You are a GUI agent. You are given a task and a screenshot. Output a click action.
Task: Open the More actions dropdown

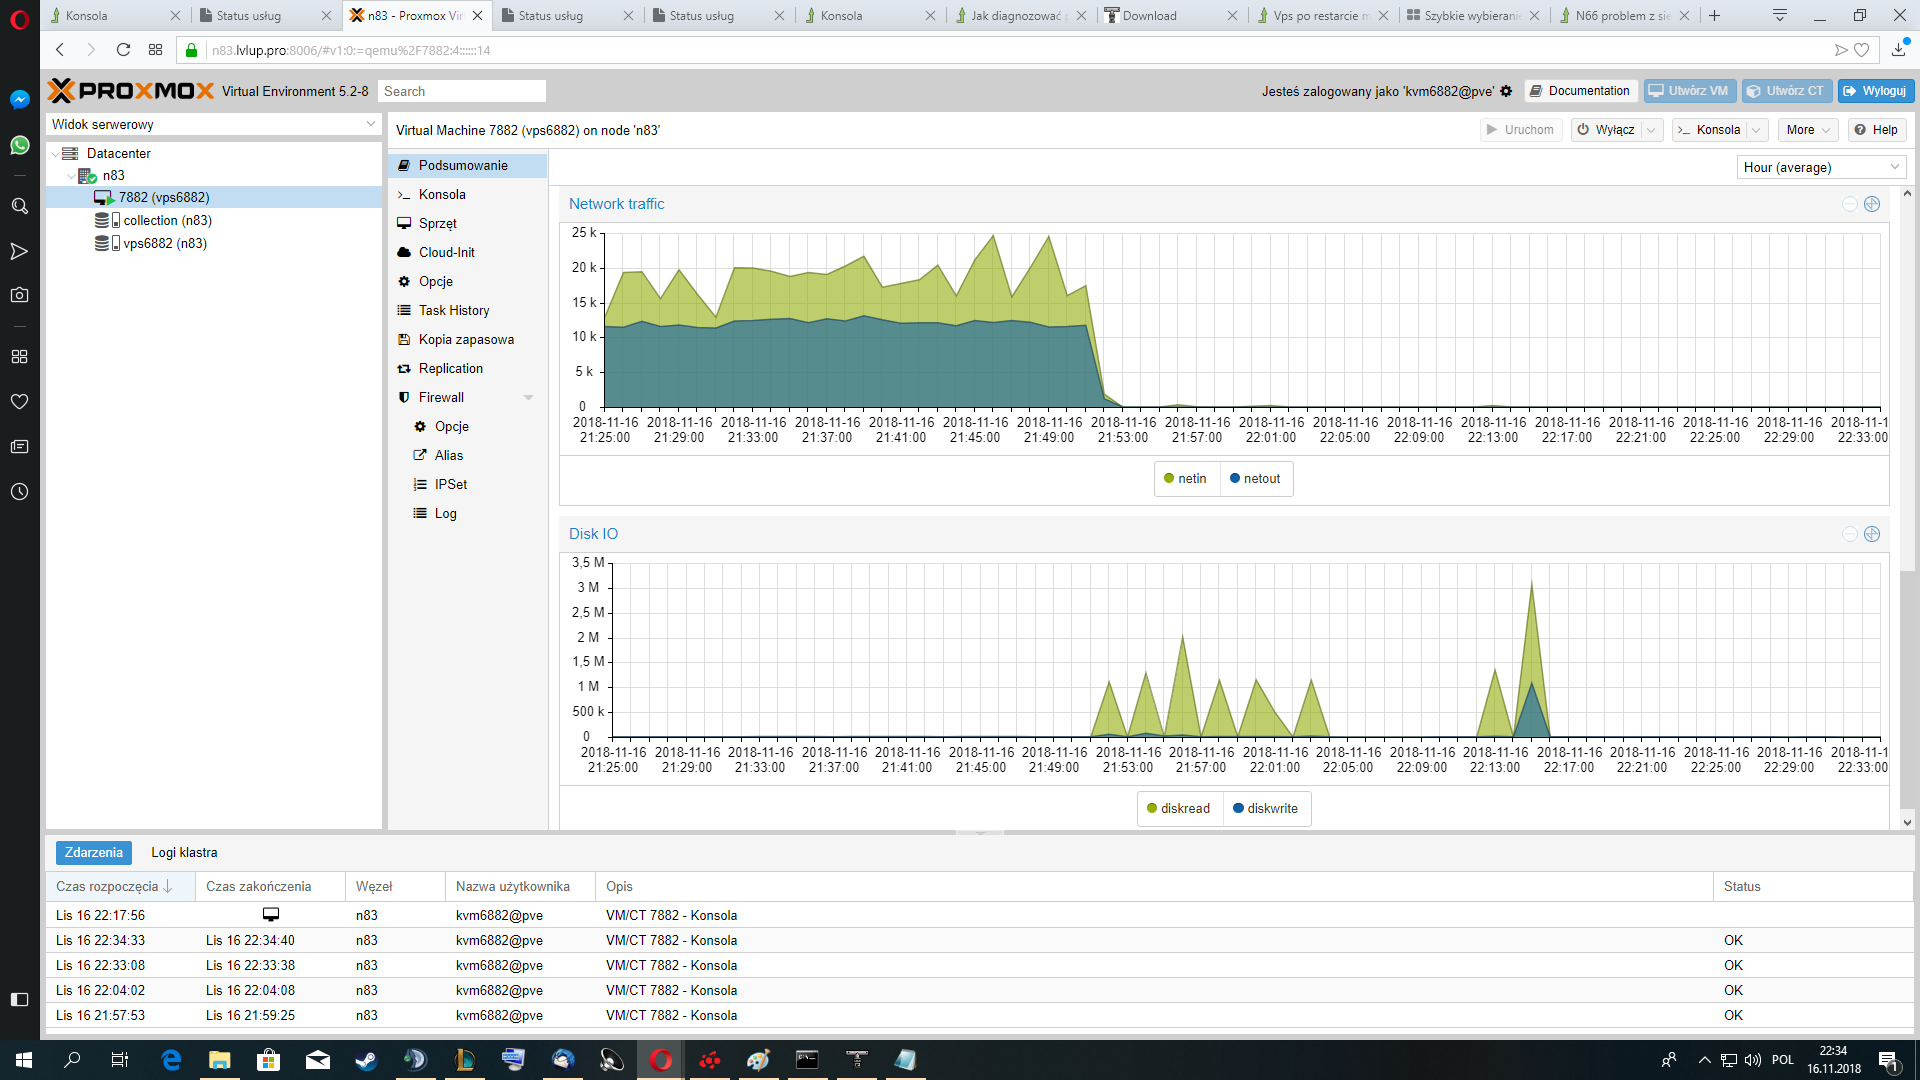(x=1808, y=130)
